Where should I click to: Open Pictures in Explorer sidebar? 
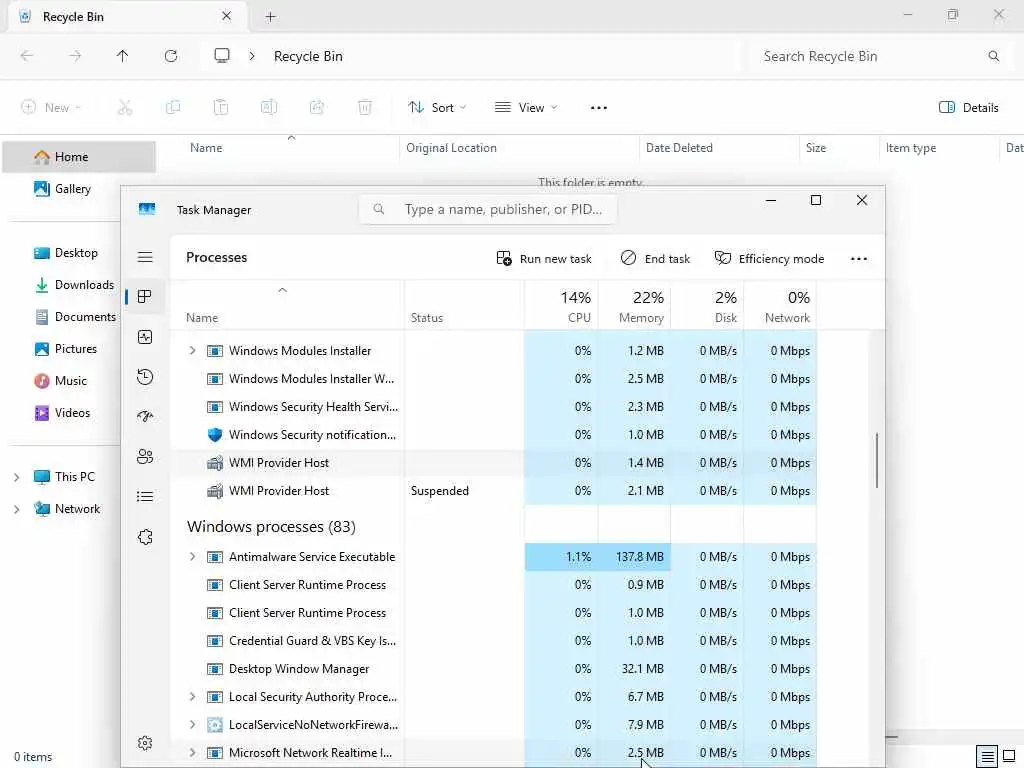tap(65, 349)
